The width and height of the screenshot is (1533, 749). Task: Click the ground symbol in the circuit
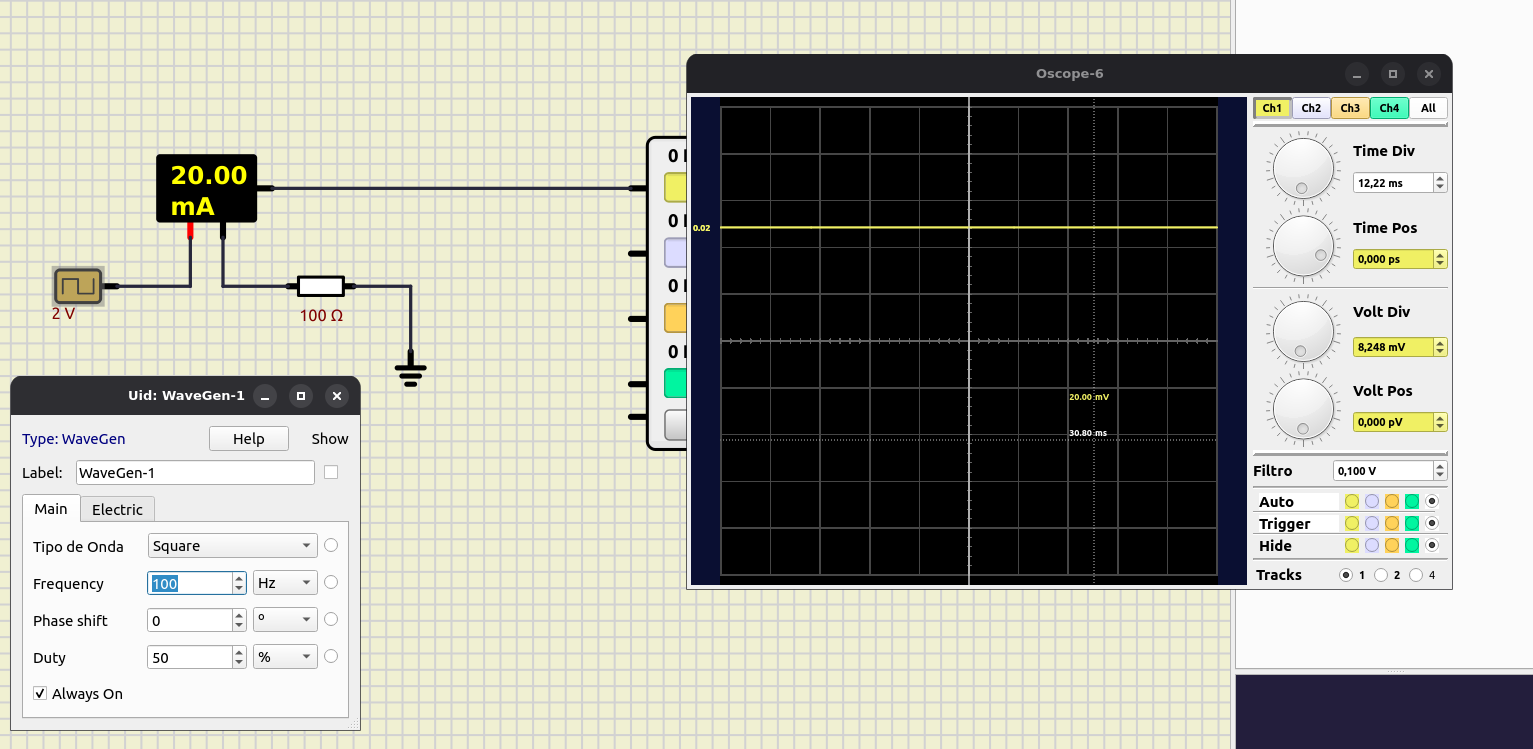tap(411, 370)
